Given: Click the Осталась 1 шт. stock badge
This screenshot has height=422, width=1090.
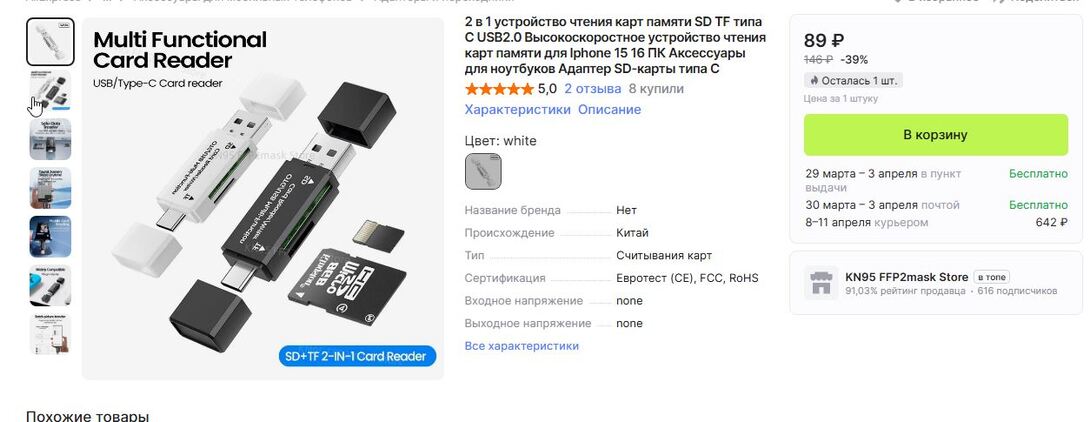Looking at the screenshot, I should (x=854, y=81).
